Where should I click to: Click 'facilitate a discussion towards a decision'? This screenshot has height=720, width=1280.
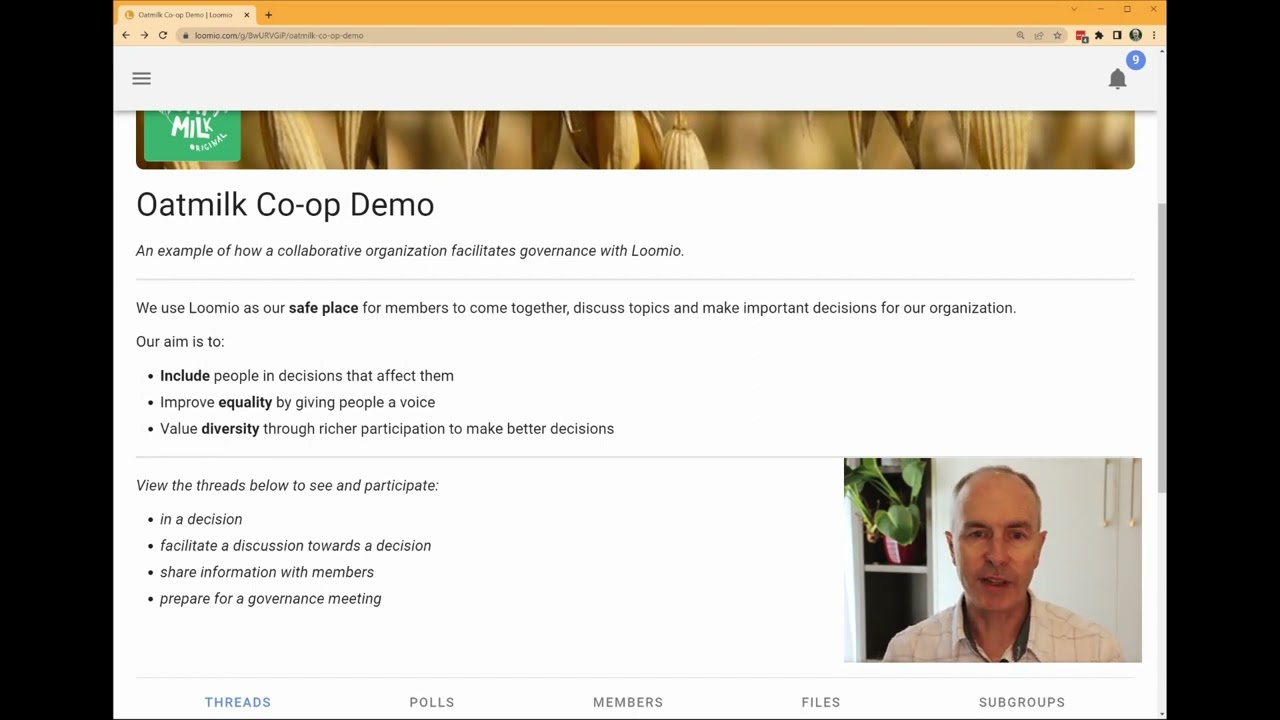click(x=296, y=546)
